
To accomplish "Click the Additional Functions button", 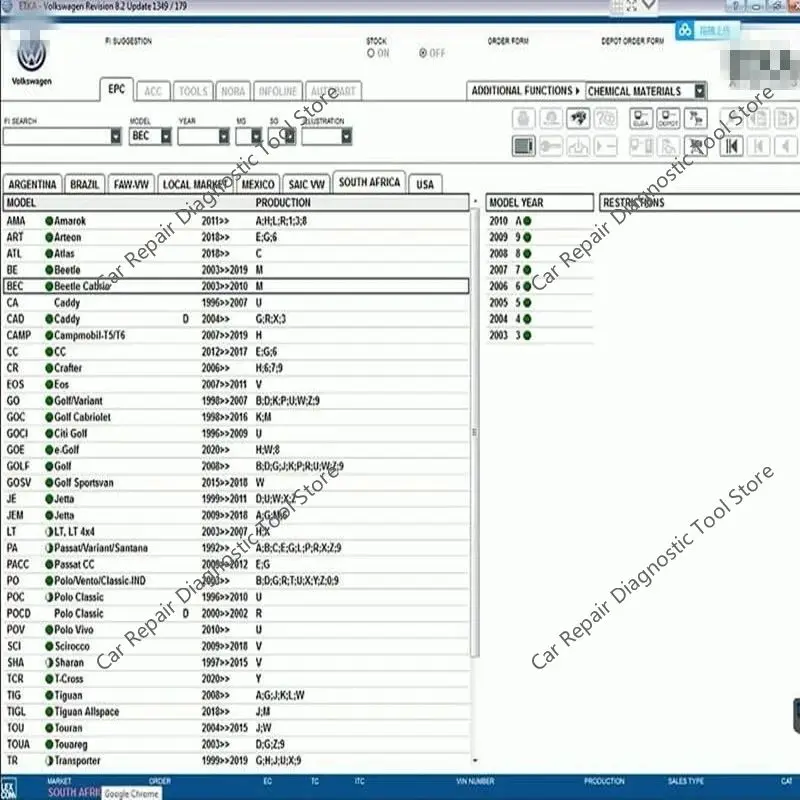I will [524, 91].
